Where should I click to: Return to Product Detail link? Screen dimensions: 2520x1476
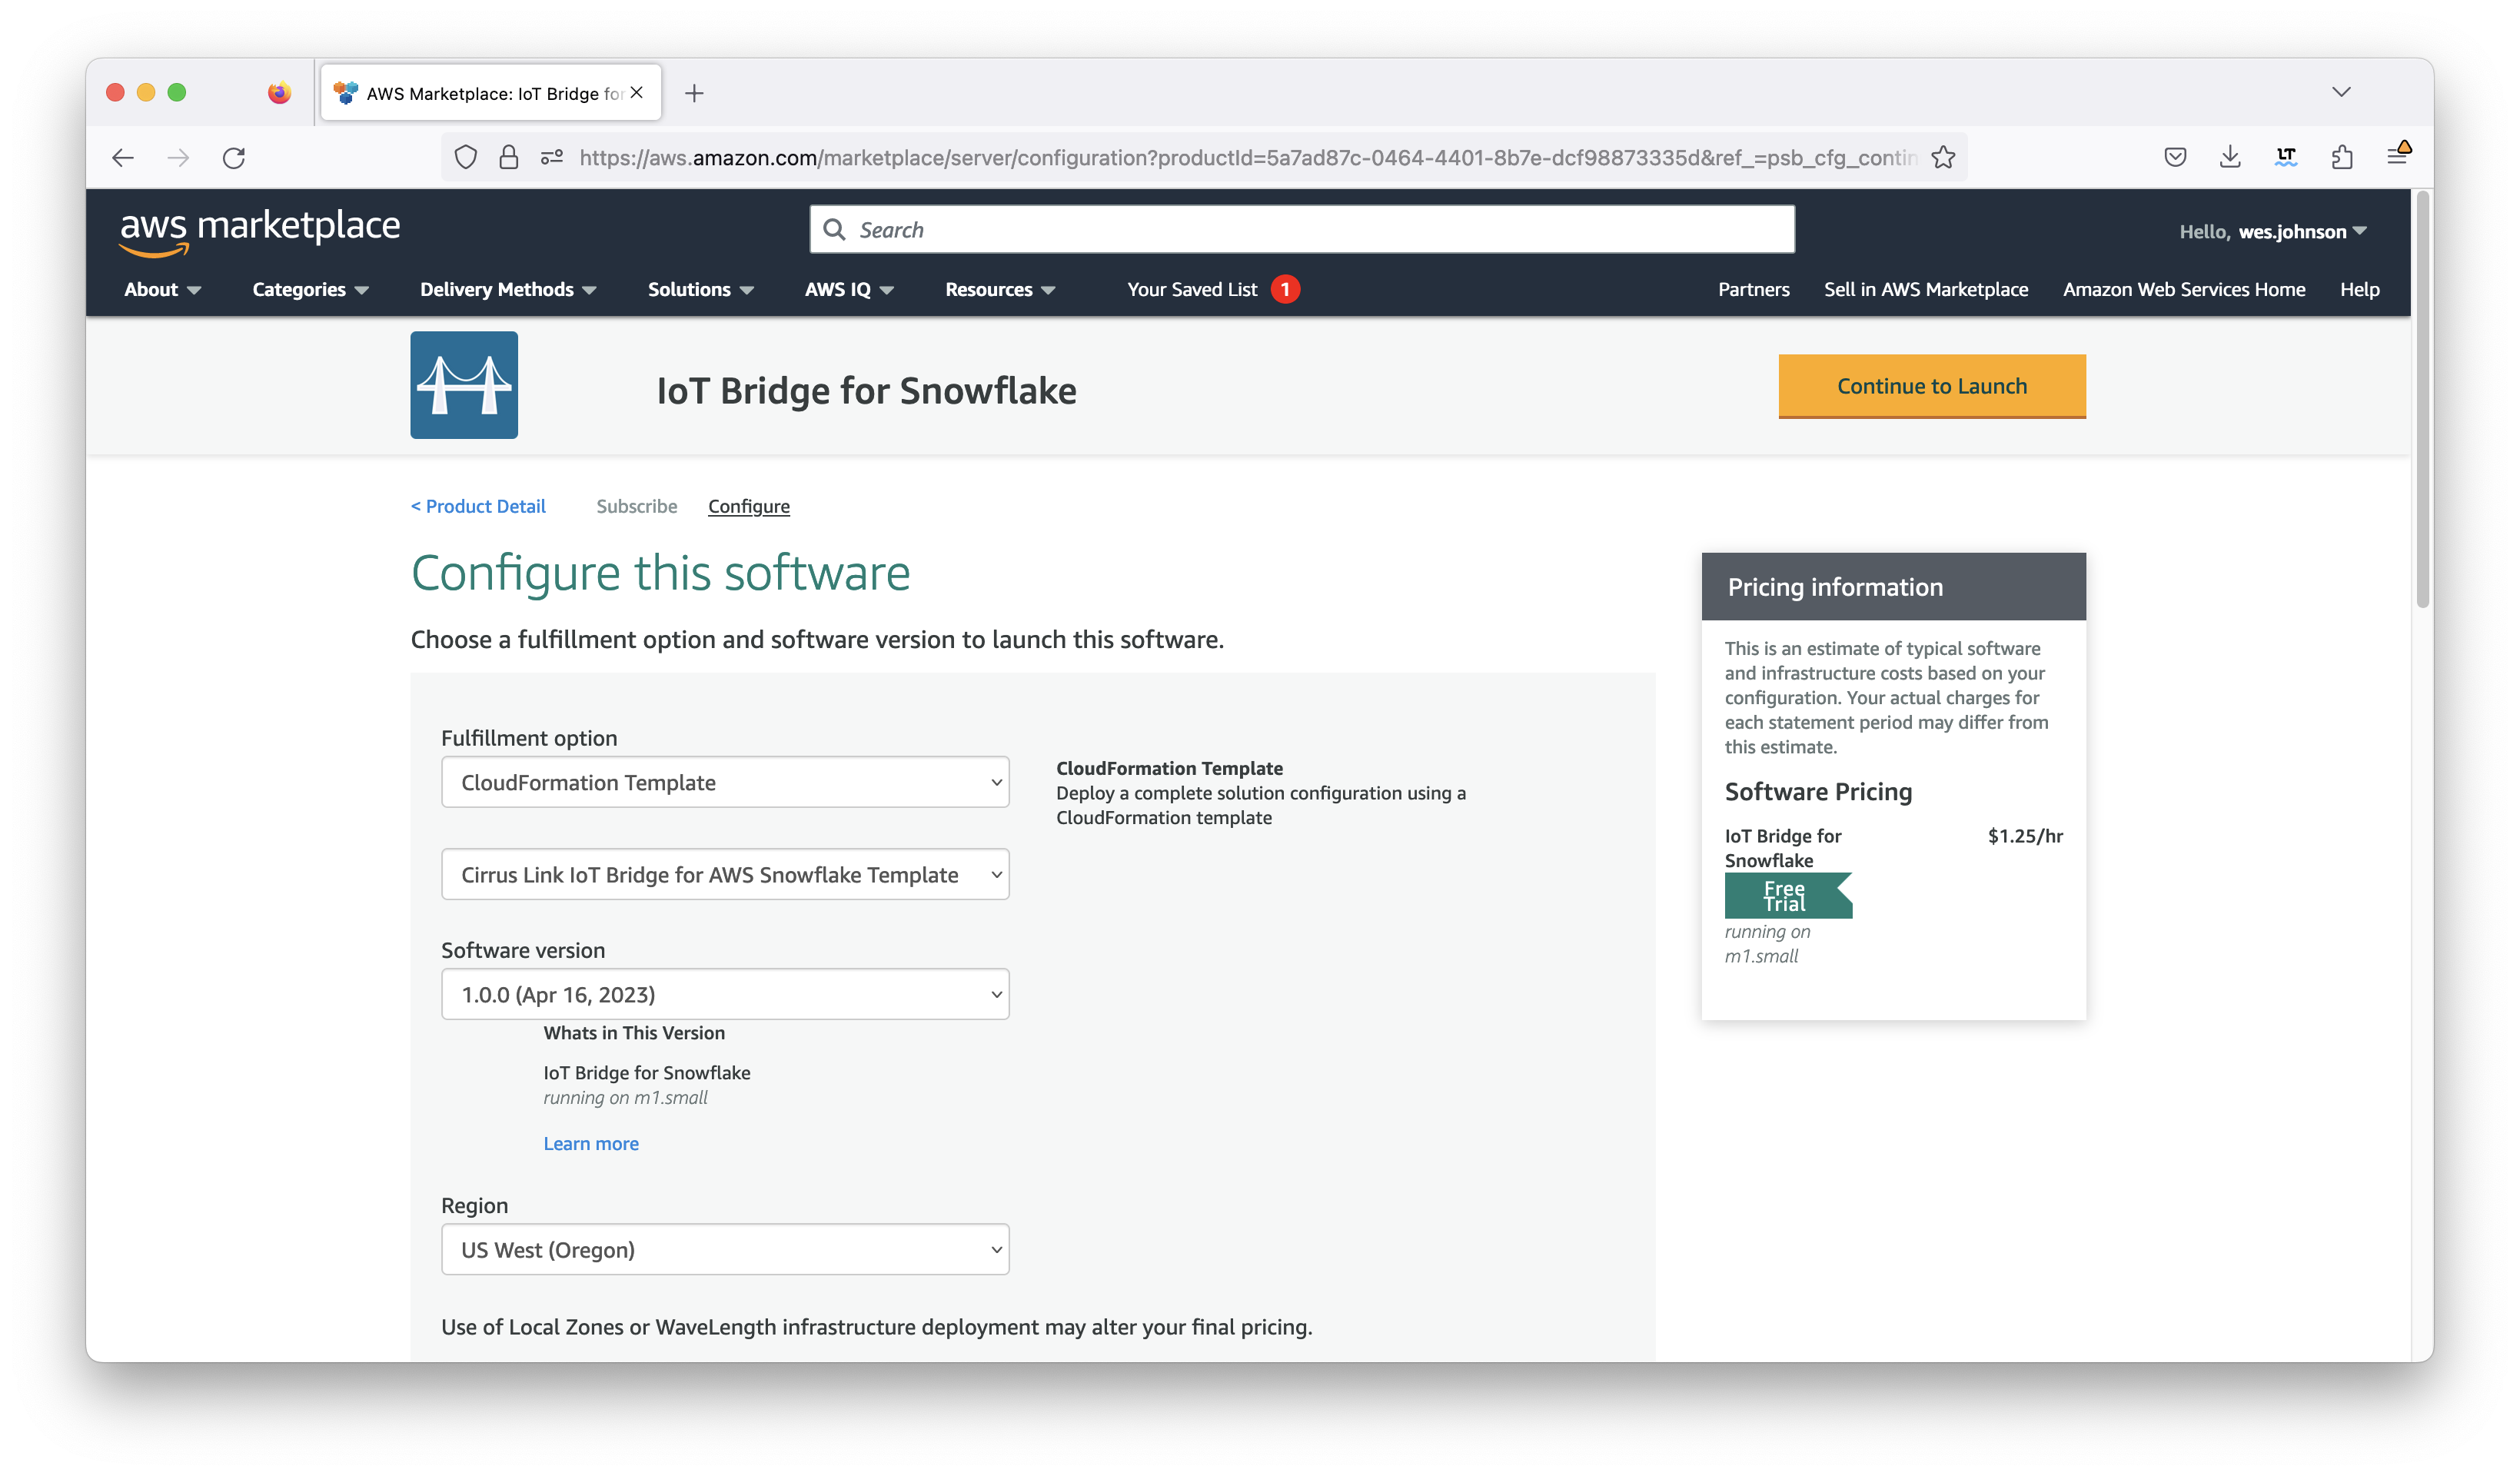478,506
